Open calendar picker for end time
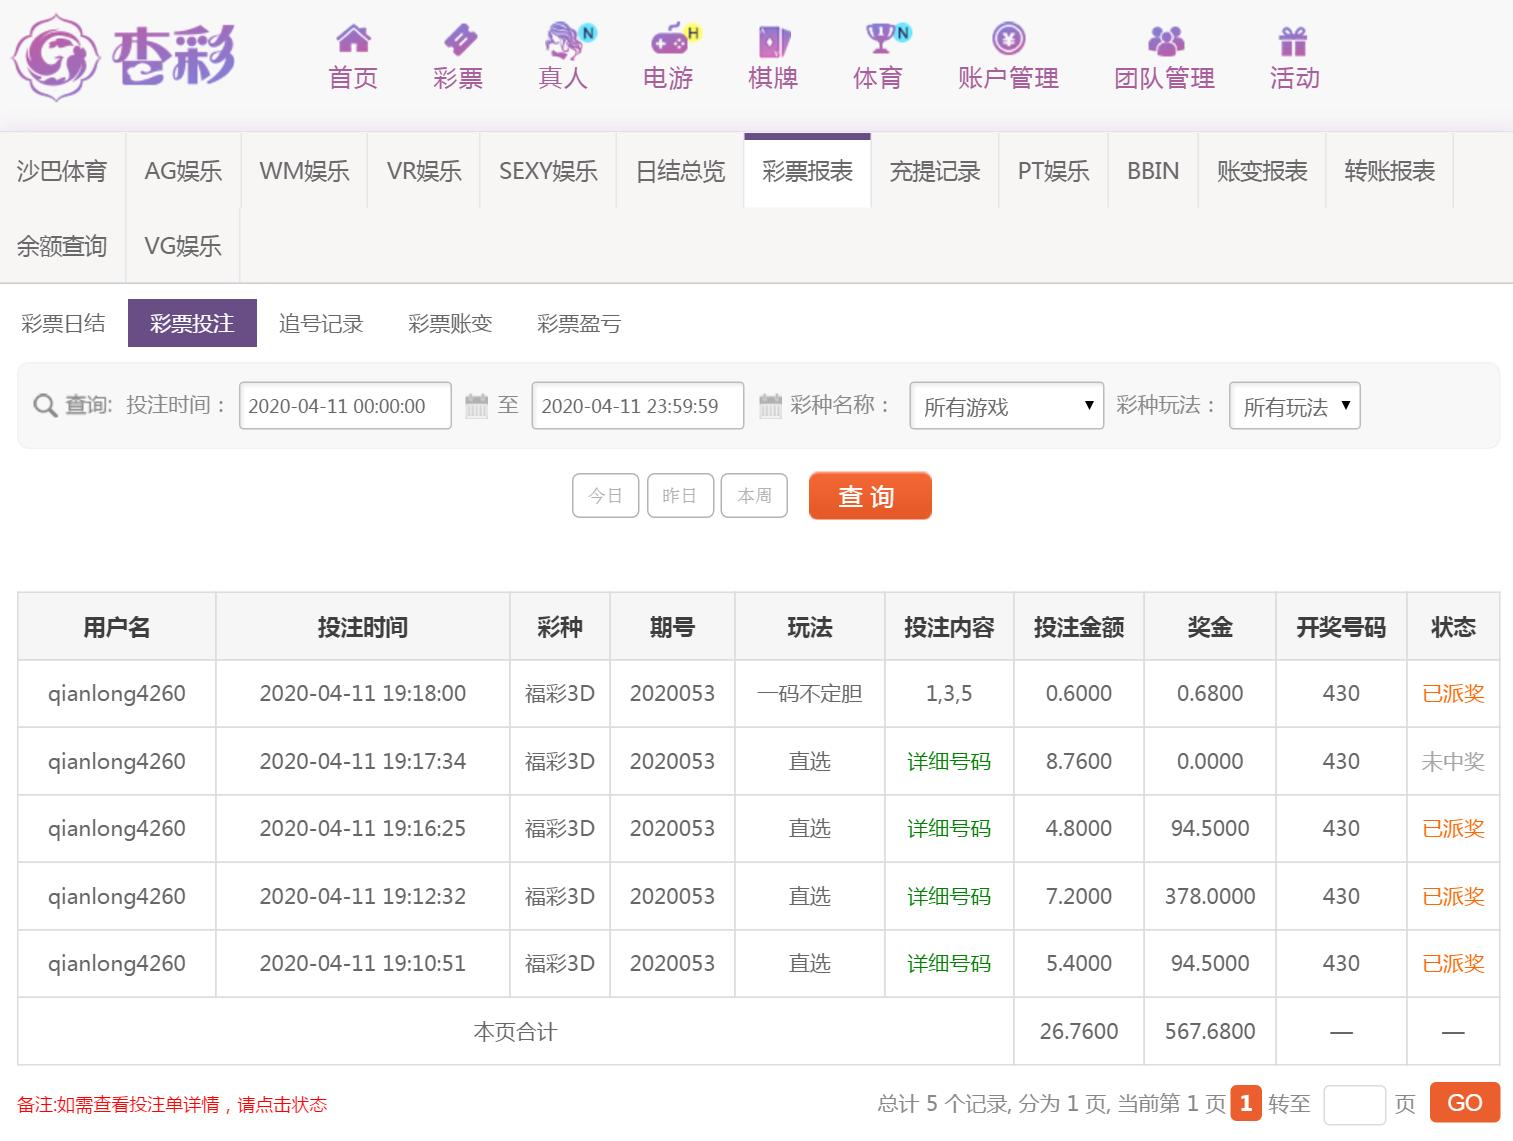Viewport: 1513px width, 1141px height. (x=770, y=405)
